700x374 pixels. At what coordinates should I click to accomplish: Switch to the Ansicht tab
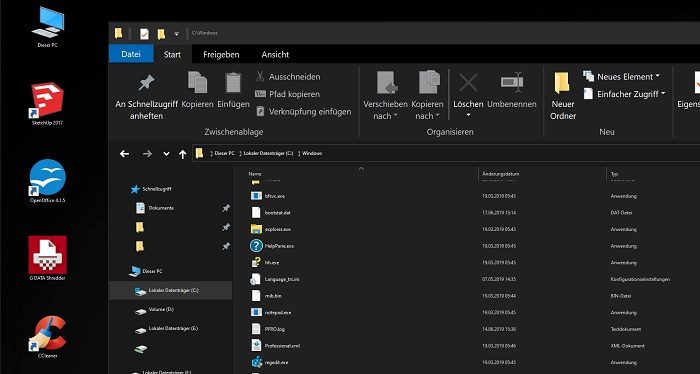pos(275,54)
